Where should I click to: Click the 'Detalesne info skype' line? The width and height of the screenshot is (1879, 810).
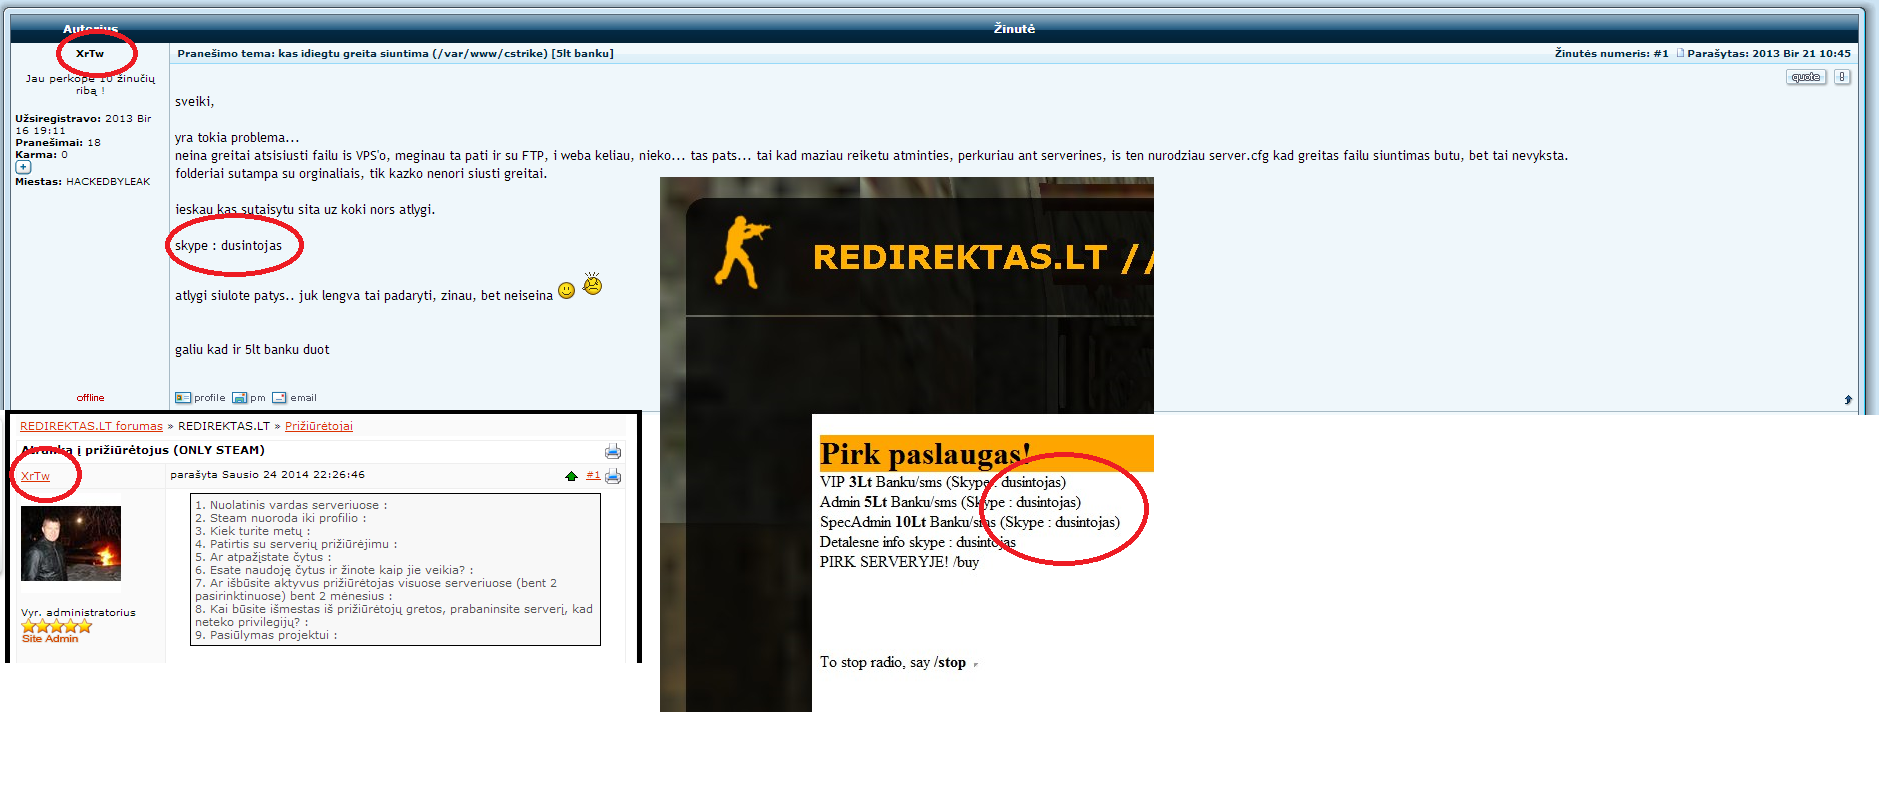coord(918,542)
